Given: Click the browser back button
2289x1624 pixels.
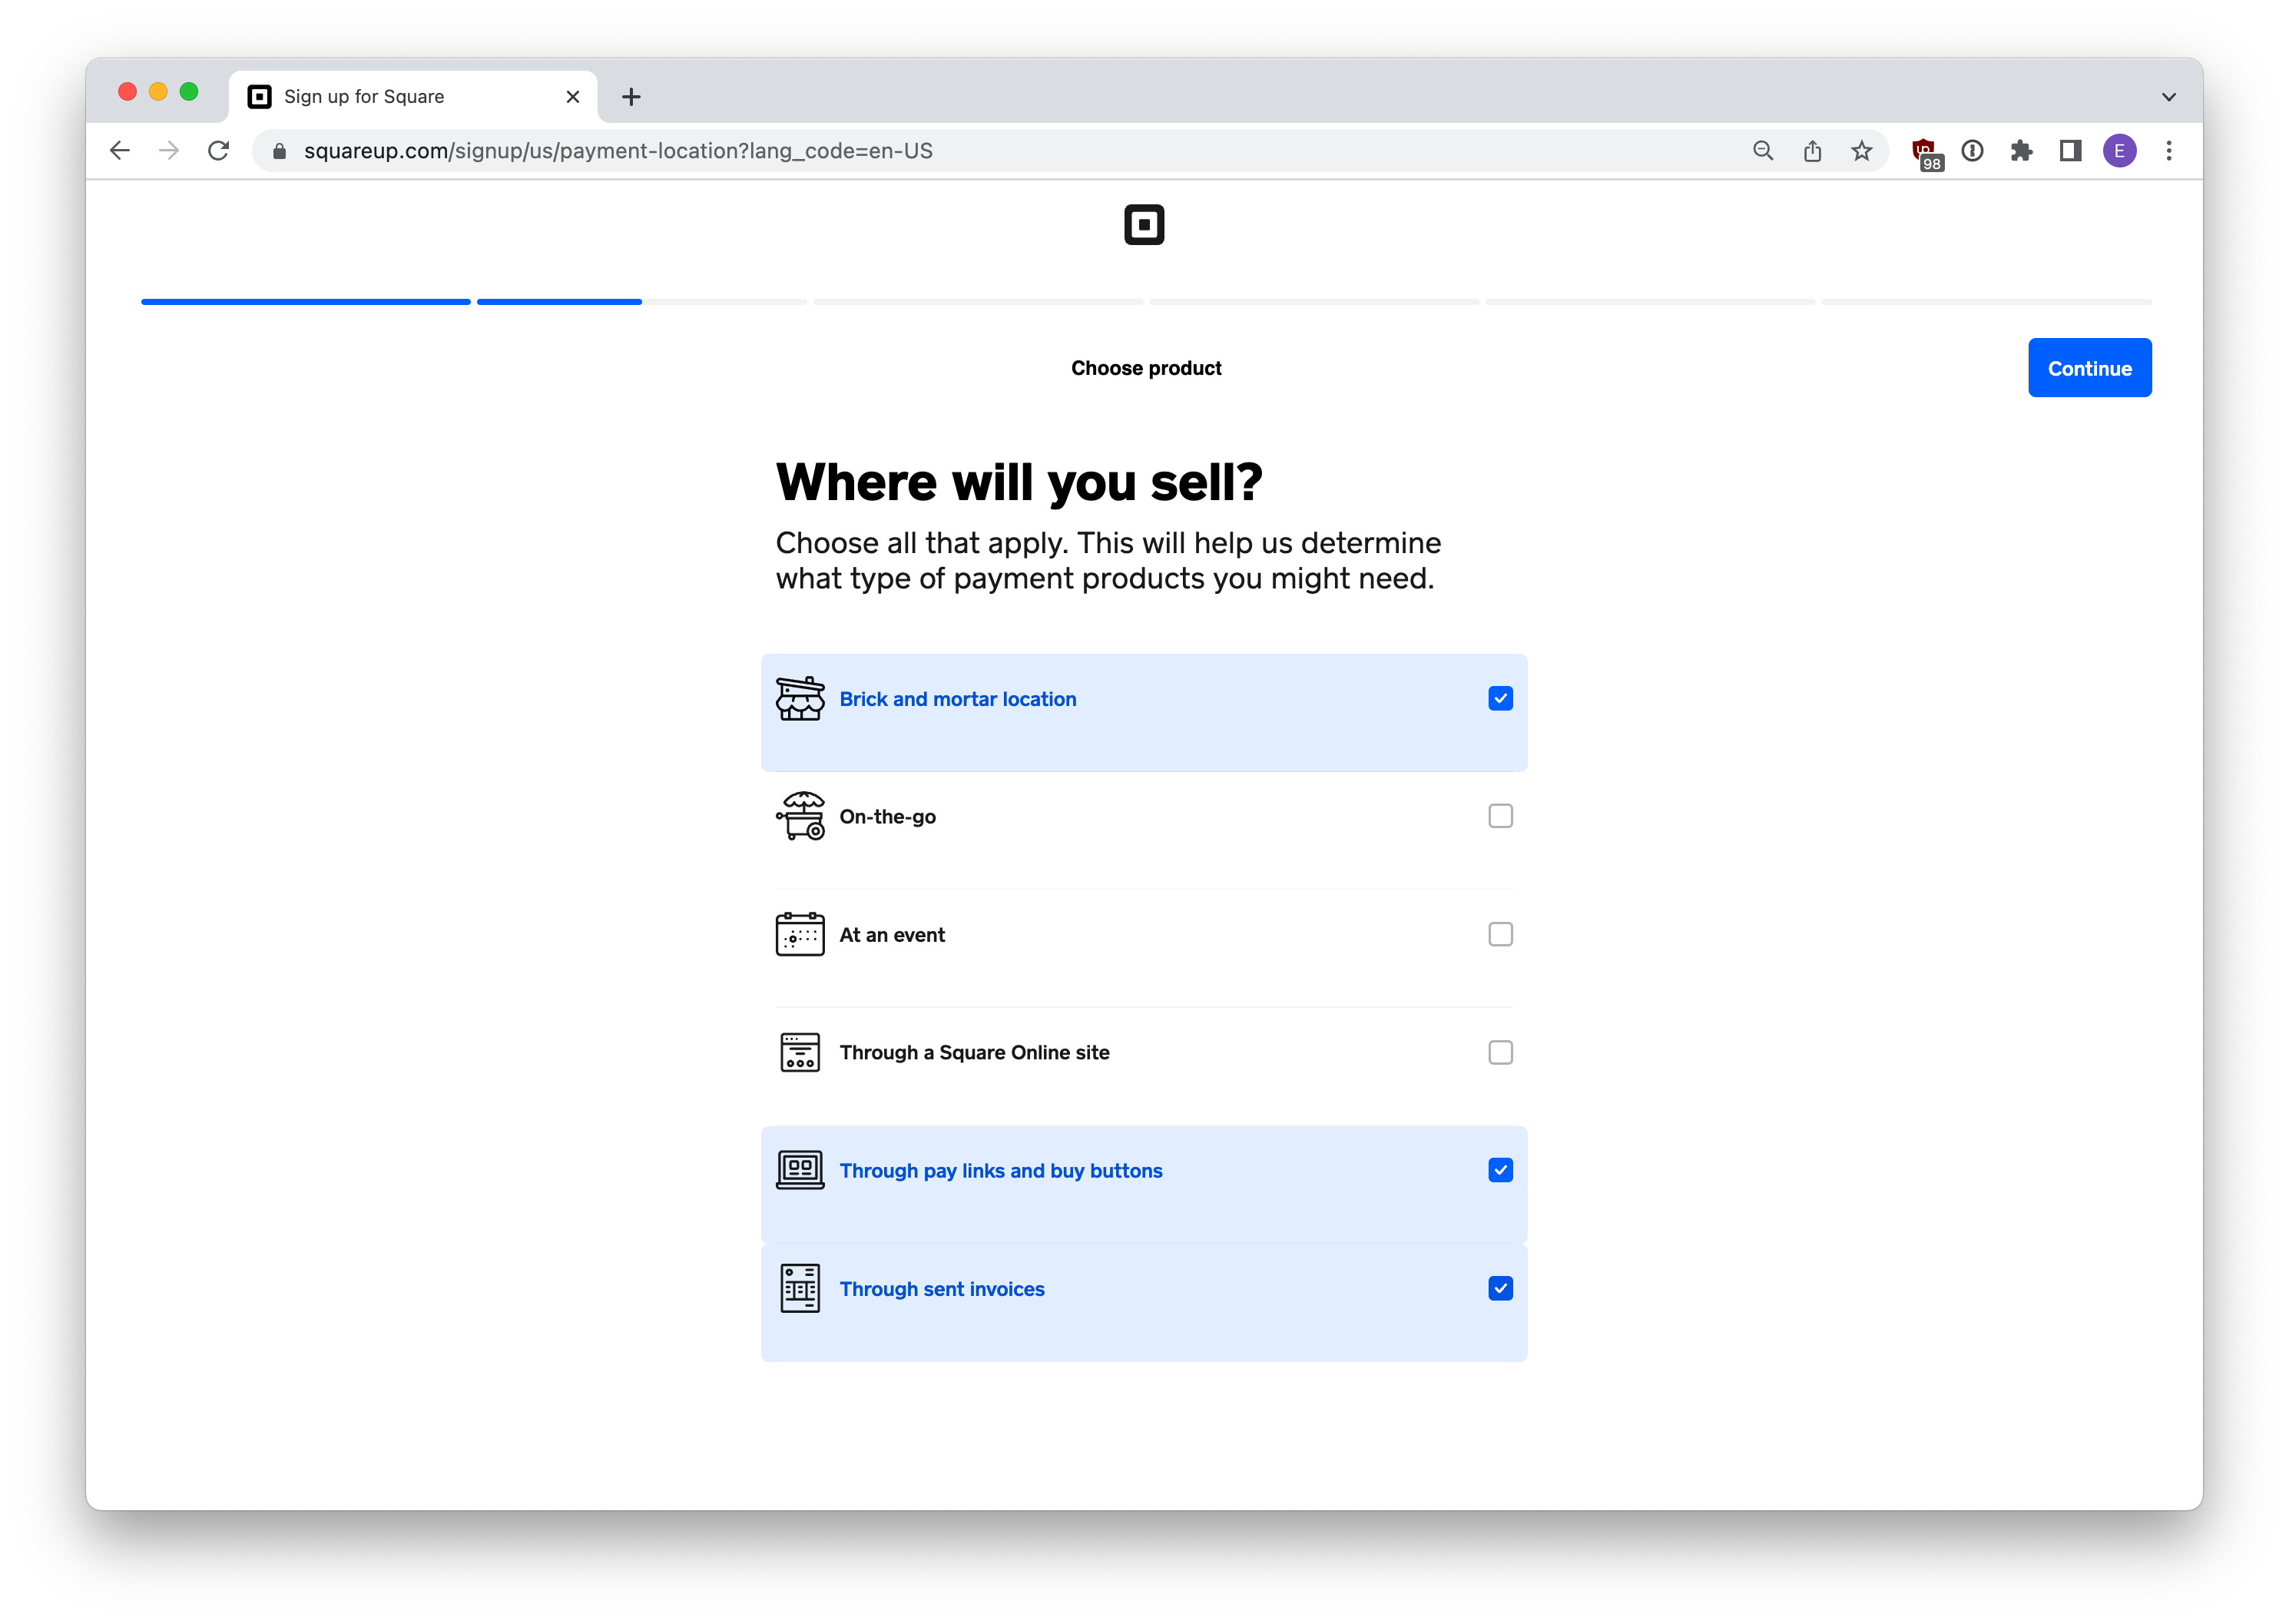Looking at the screenshot, I should (118, 149).
